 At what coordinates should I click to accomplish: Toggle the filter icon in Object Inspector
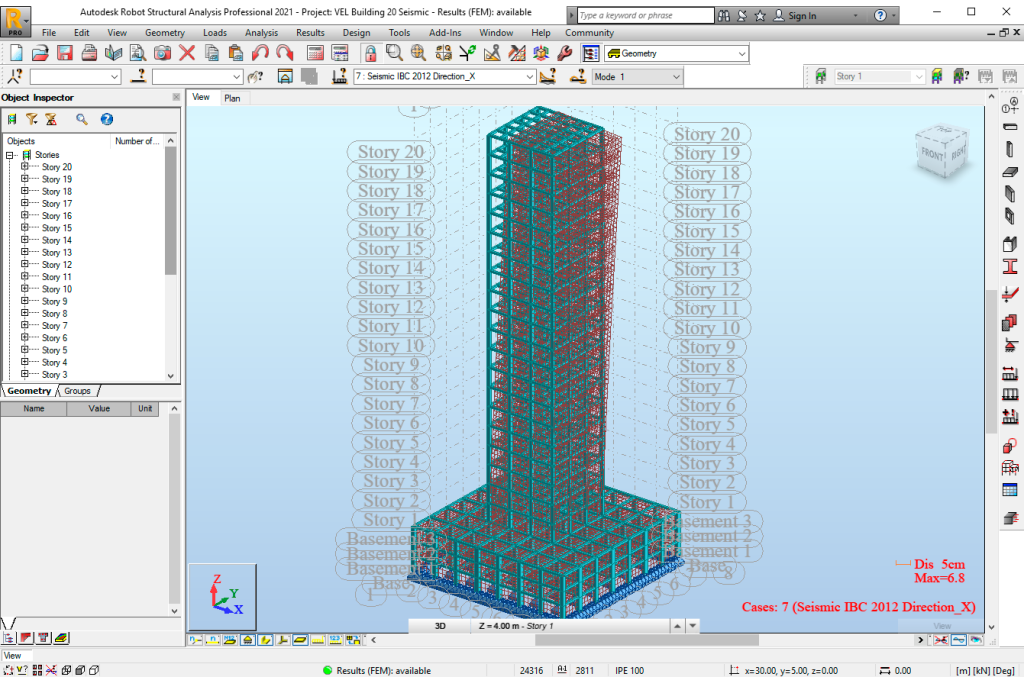click(32, 119)
